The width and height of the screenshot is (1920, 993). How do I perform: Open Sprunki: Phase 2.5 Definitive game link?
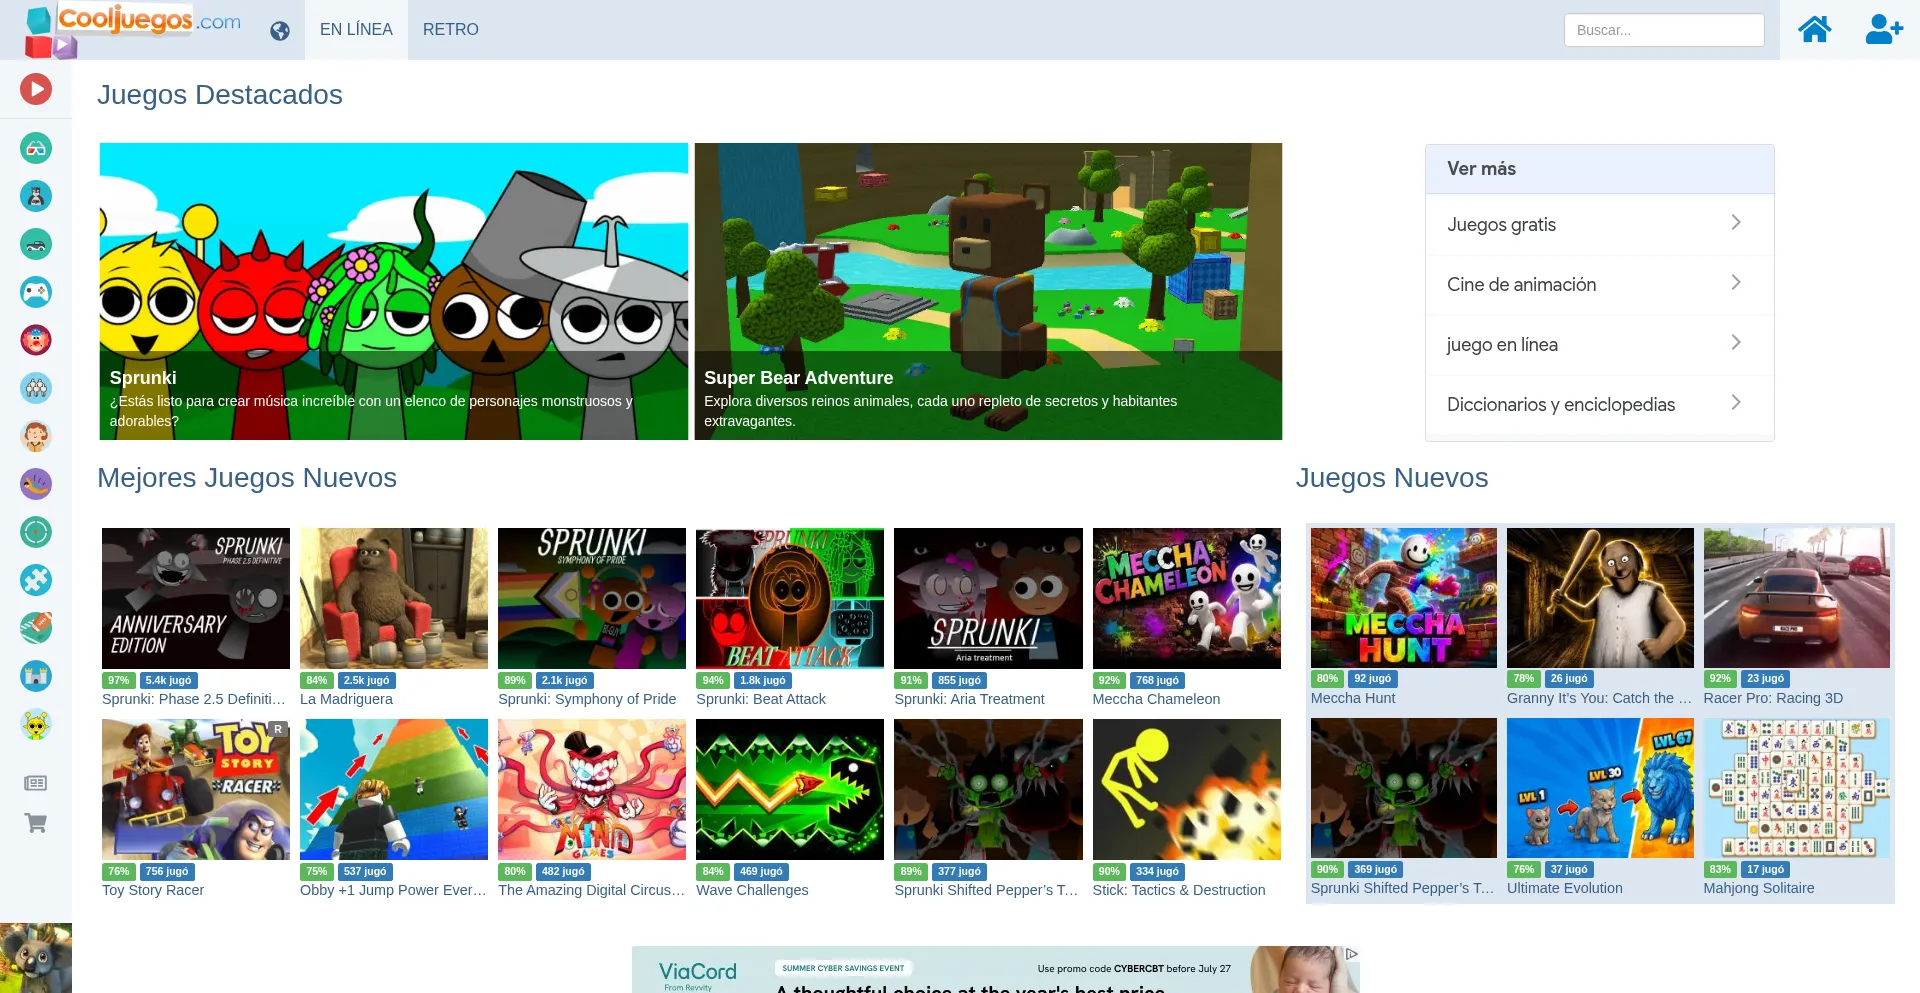(x=194, y=699)
